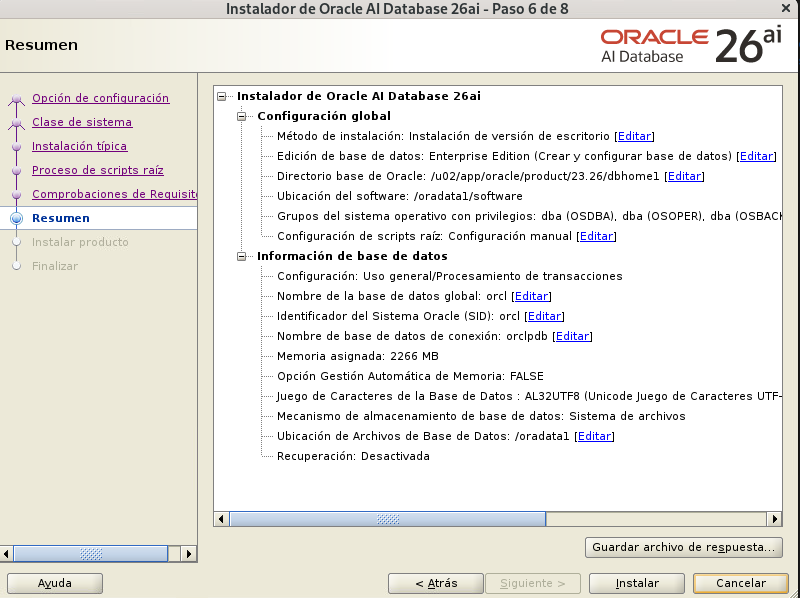Navigate to Instalación típica step

click(x=80, y=146)
